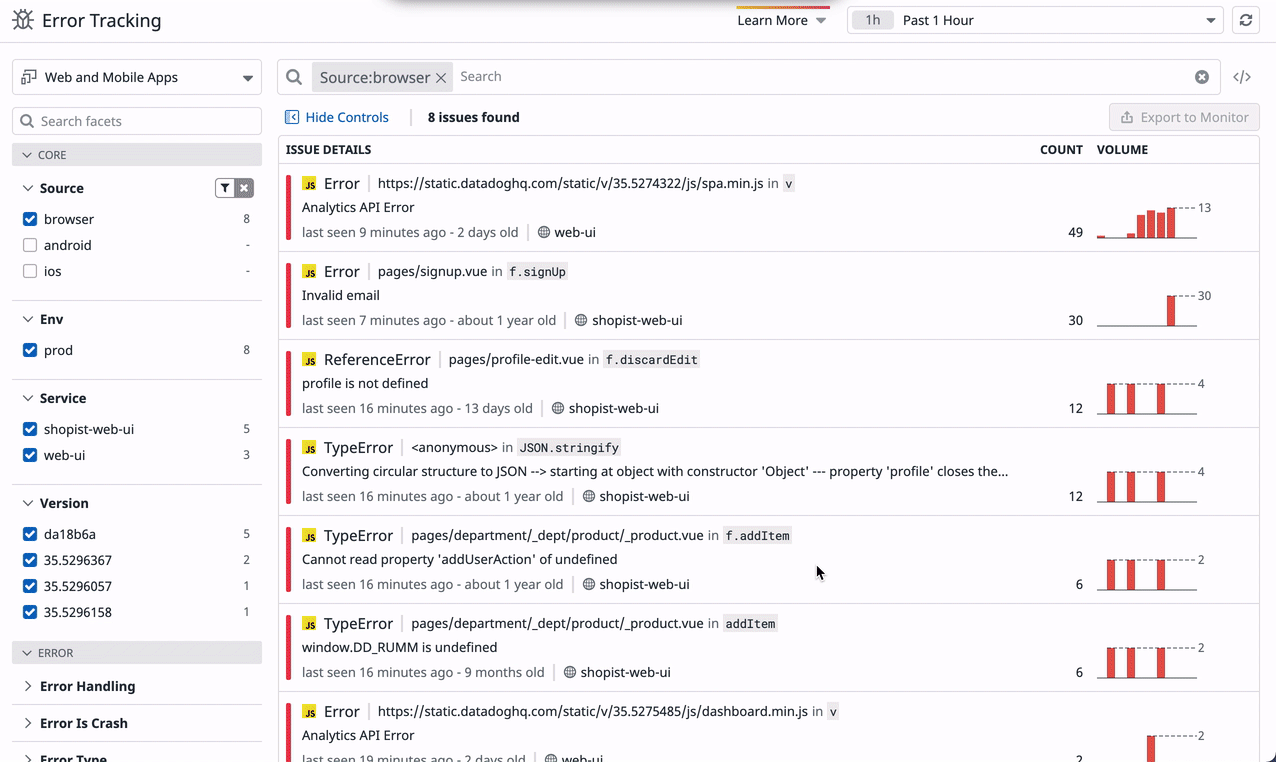This screenshot has width=1276, height=762.
Task: Open the Learn More menu
Action: [775, 20]
